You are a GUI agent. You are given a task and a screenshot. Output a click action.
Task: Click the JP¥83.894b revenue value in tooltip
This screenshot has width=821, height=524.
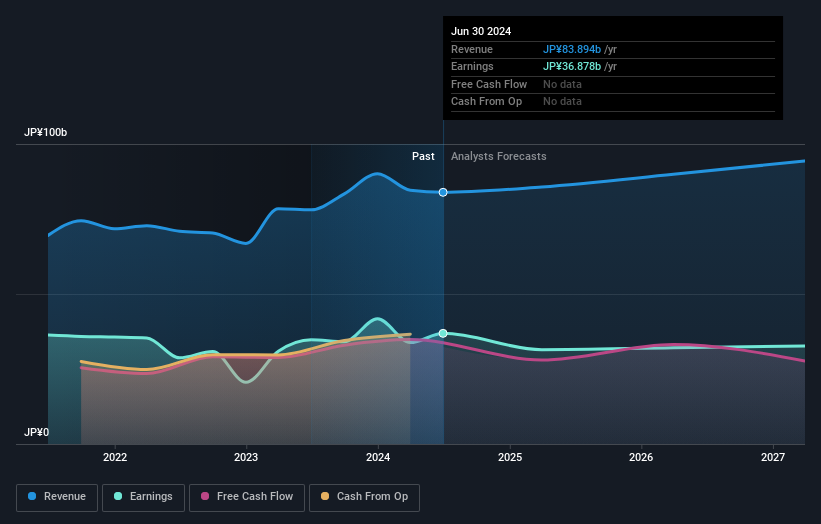pos(572,49)
